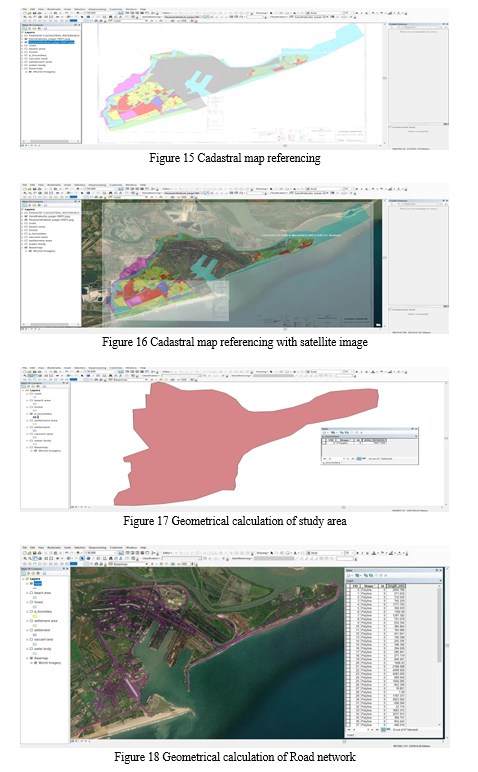Select the first row selector in Figure 18 table
This screenshot has width=478, height=772.
pos(348,590)
